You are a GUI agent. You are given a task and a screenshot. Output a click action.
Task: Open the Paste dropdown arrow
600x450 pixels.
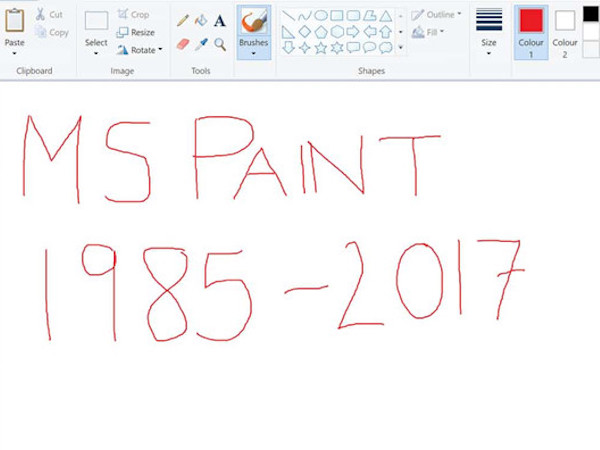(x=15, y=53)
